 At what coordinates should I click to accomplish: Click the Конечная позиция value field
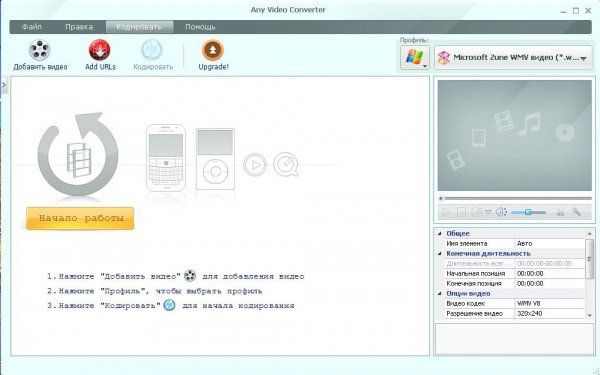coord(550,284)
